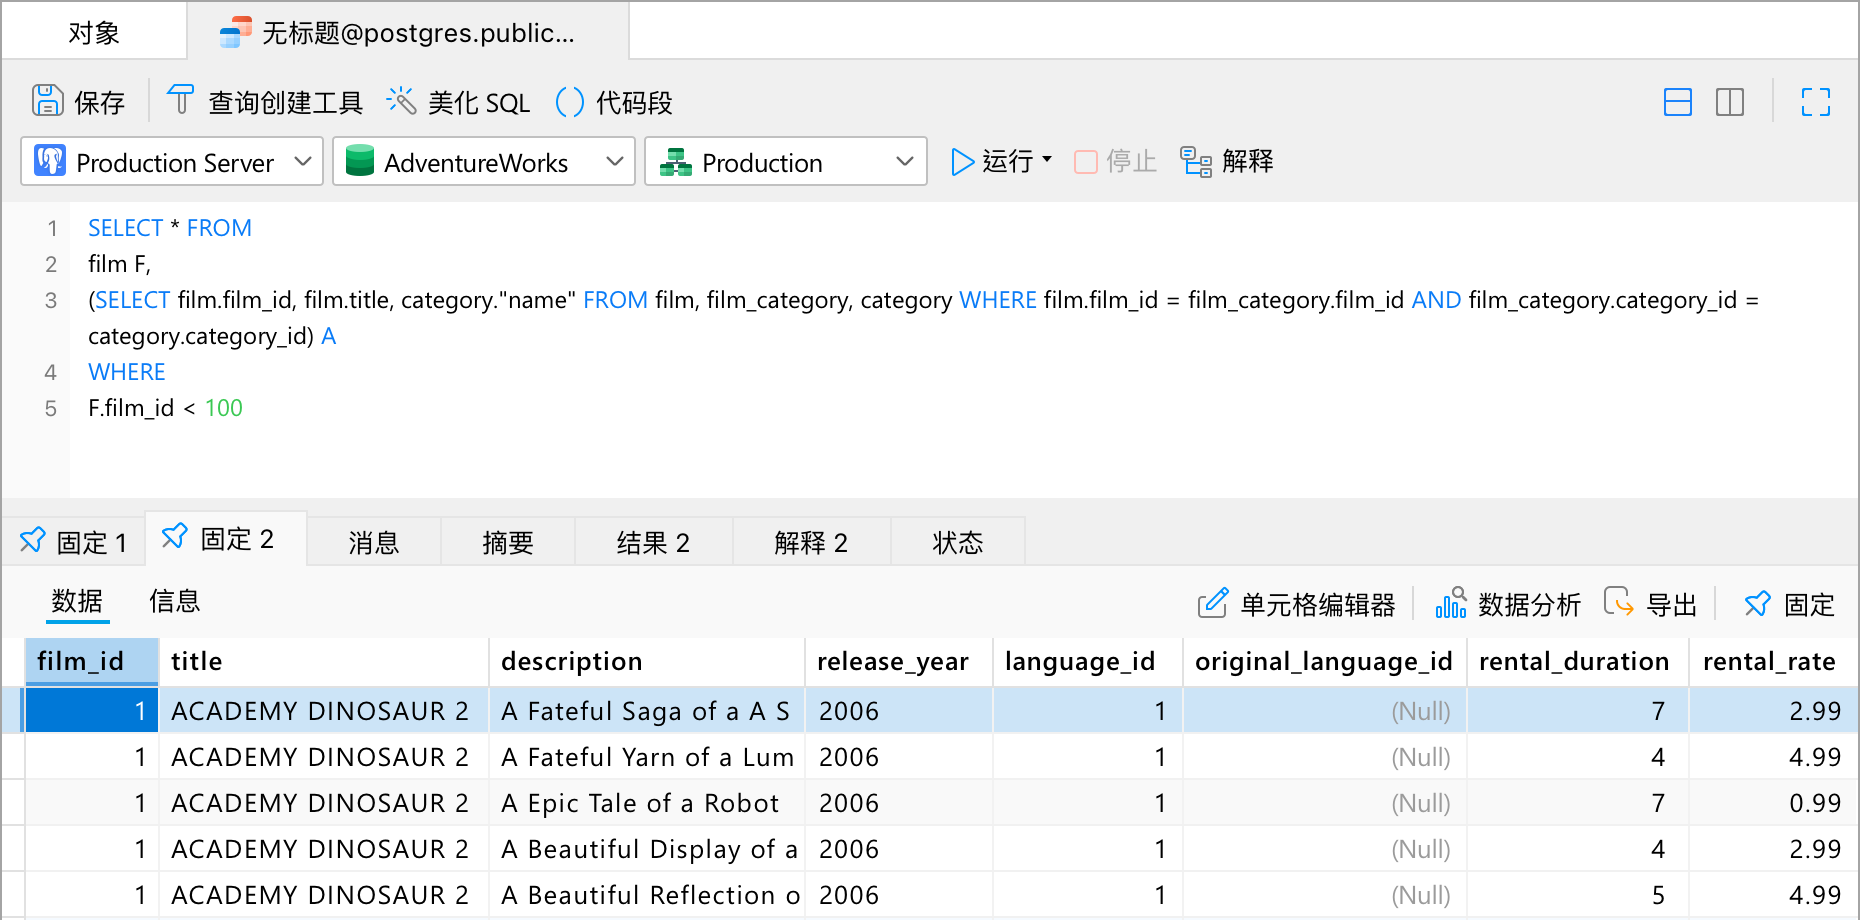Launch 数据分析 (data analysis)
1860x920 pixels.
[1452, 603]
